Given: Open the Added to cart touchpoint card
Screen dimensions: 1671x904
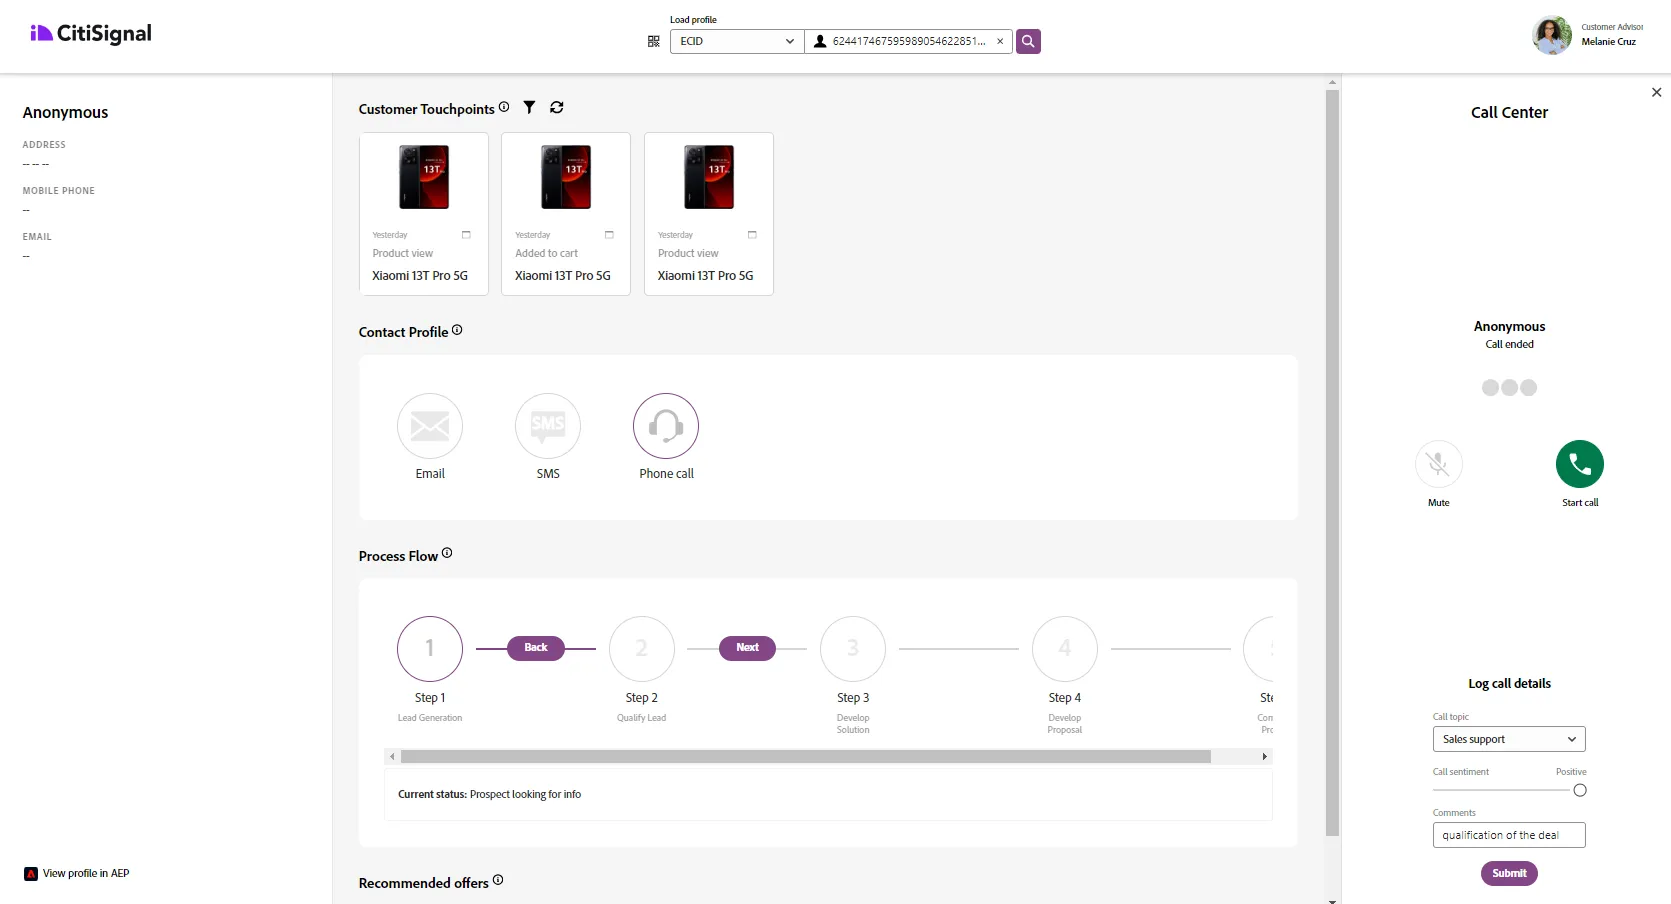Looking at the screenshot, I should (566, 214).
